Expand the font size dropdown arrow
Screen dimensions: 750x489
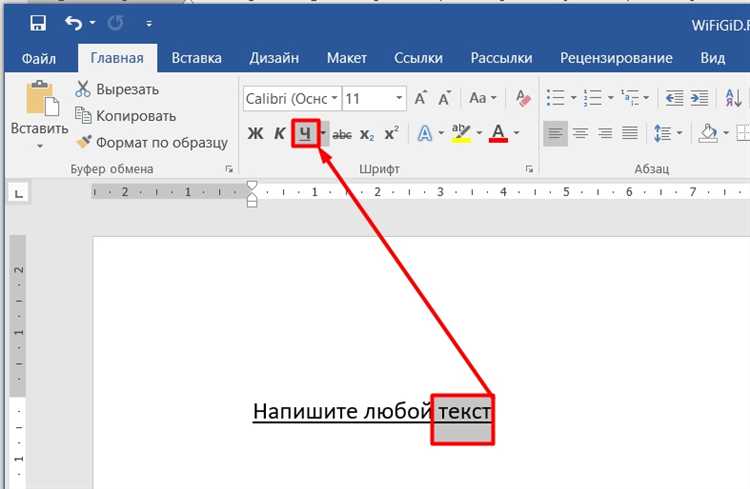[x=399, y=98]
